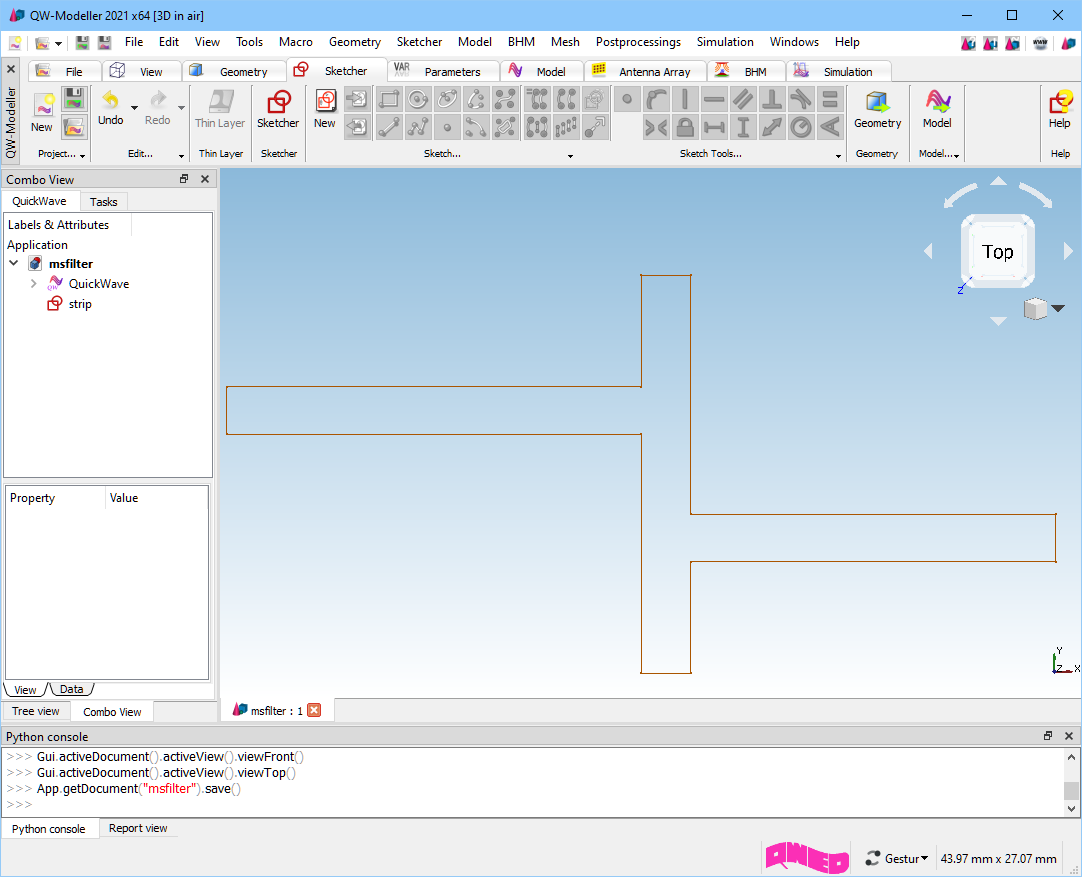
Task: Open the Postprocessings menu
Action: click(x=638, y=42)
